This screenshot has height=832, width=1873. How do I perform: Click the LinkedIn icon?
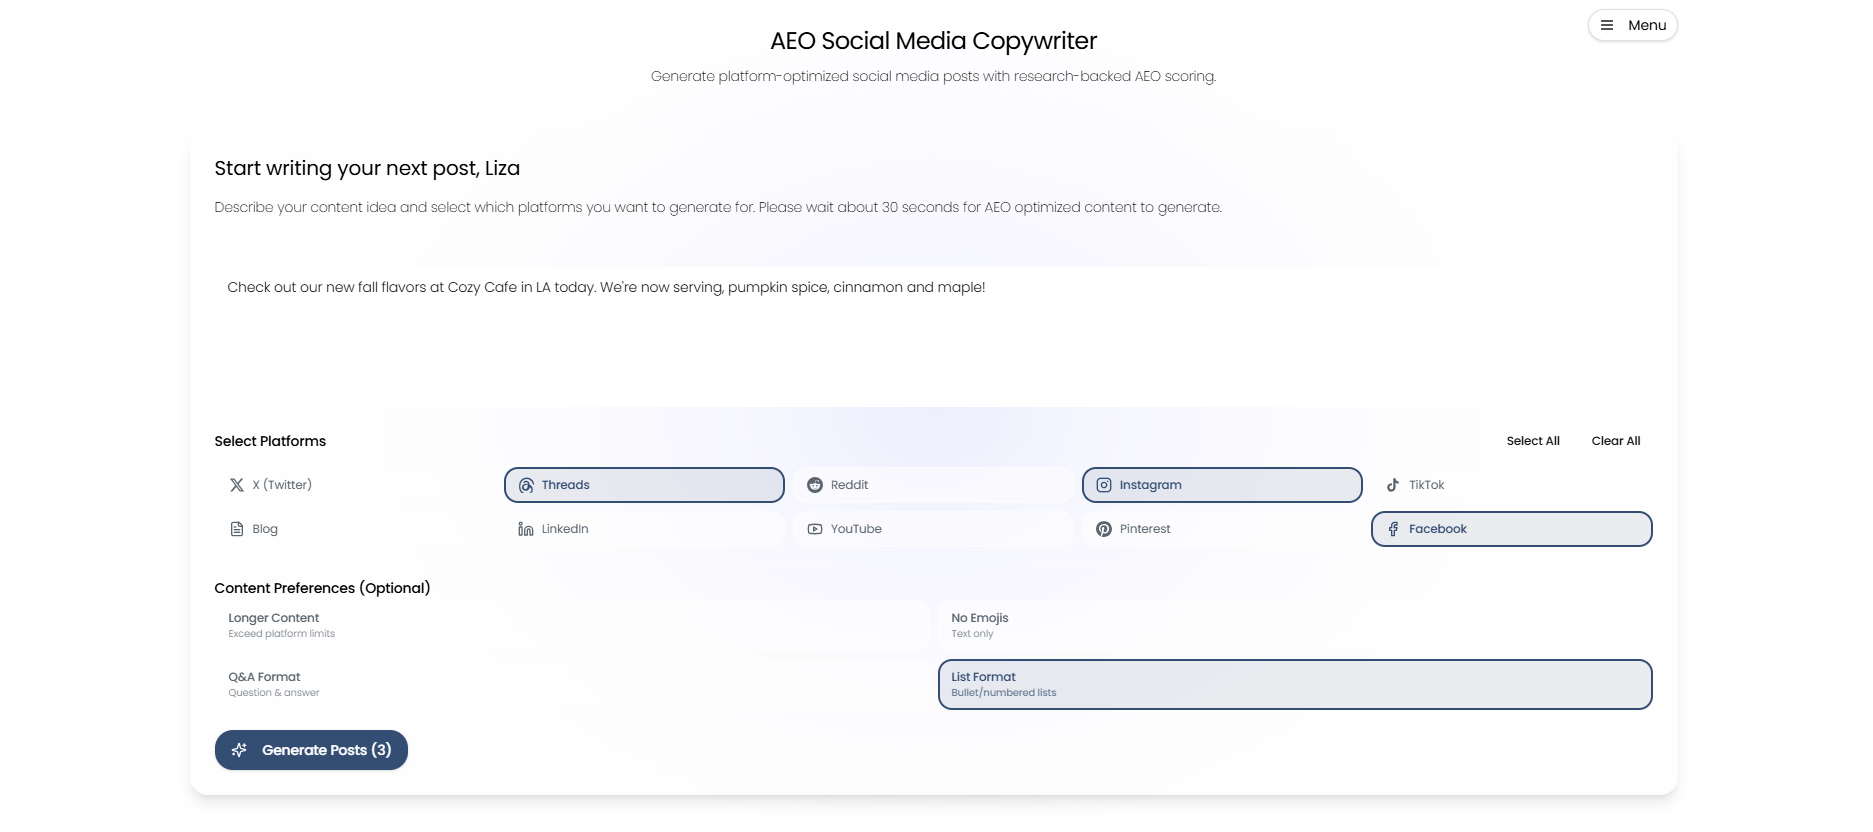point(526,529)
